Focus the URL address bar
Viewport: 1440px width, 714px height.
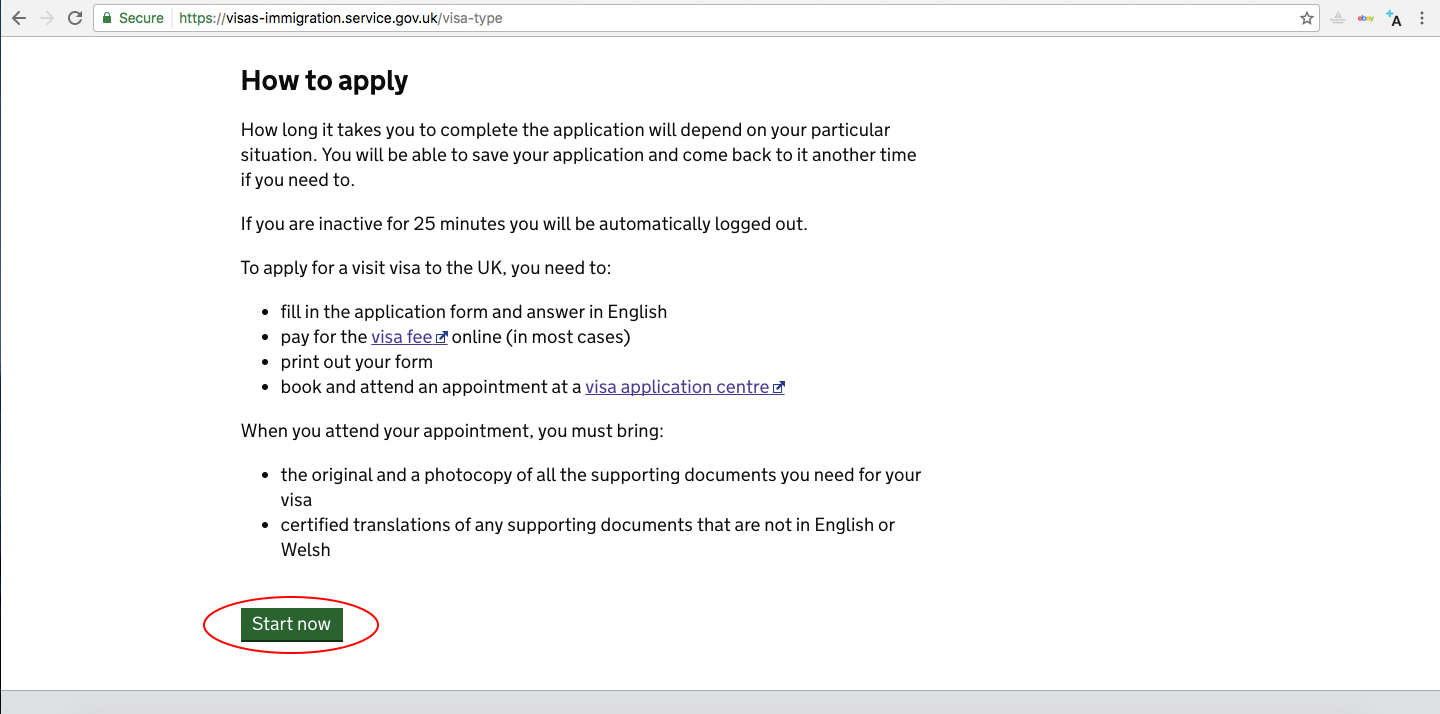point(700,18)
